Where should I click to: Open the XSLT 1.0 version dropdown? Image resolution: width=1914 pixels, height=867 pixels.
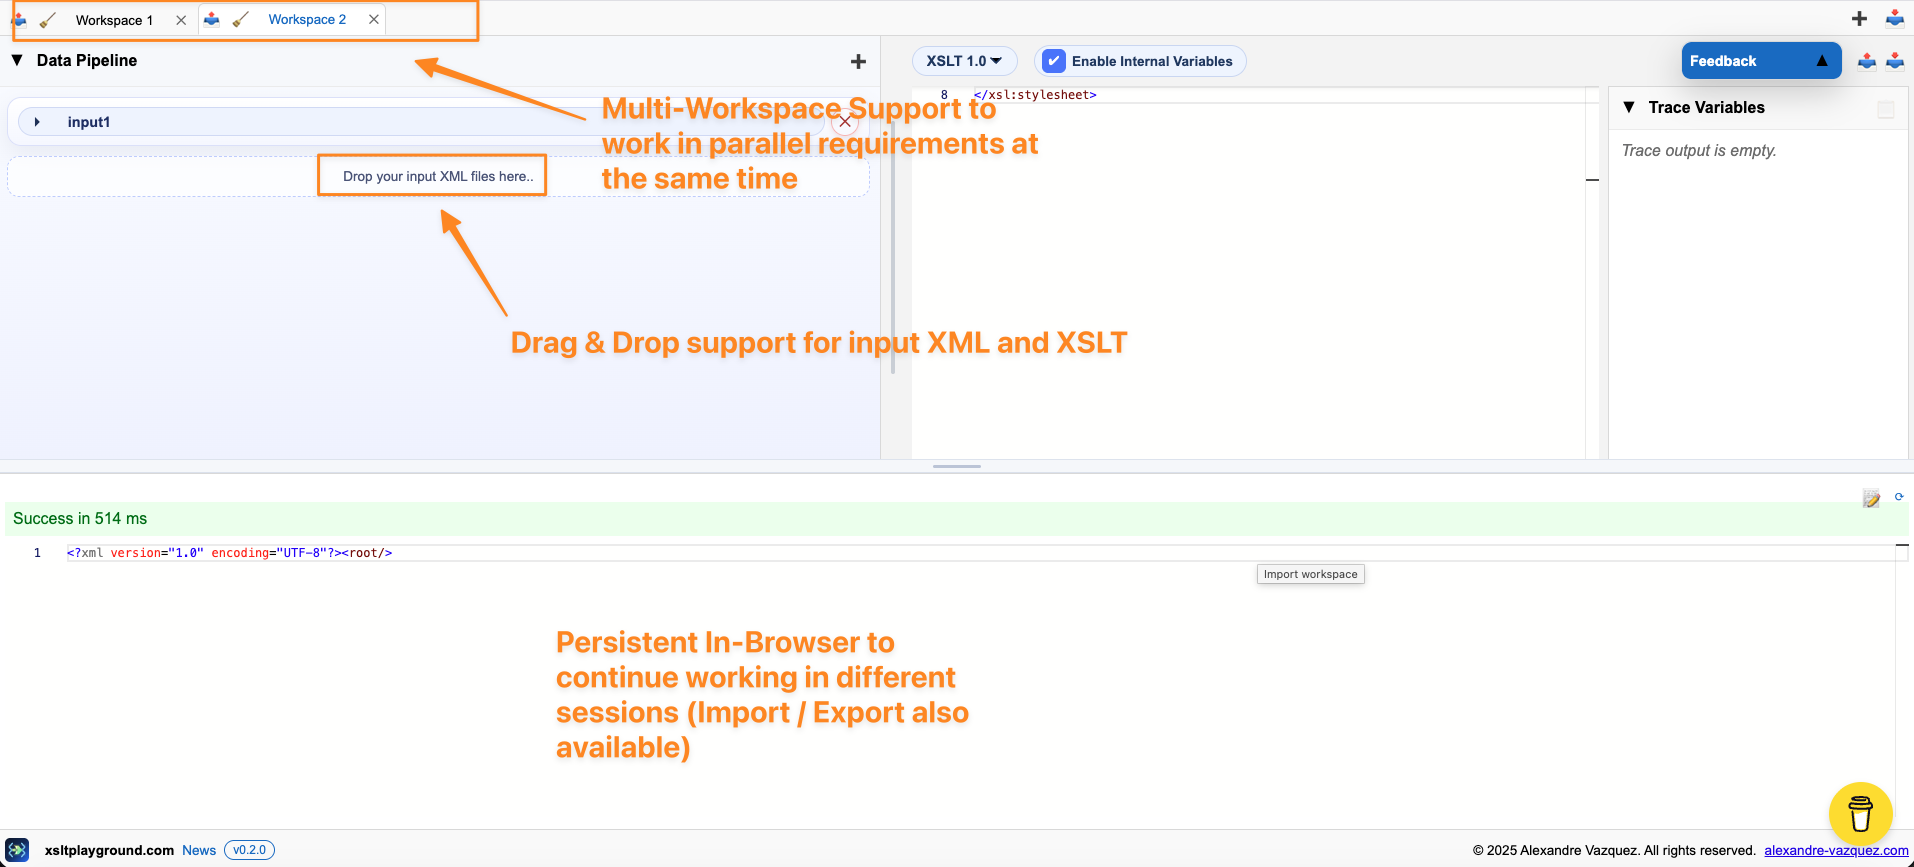963,60
